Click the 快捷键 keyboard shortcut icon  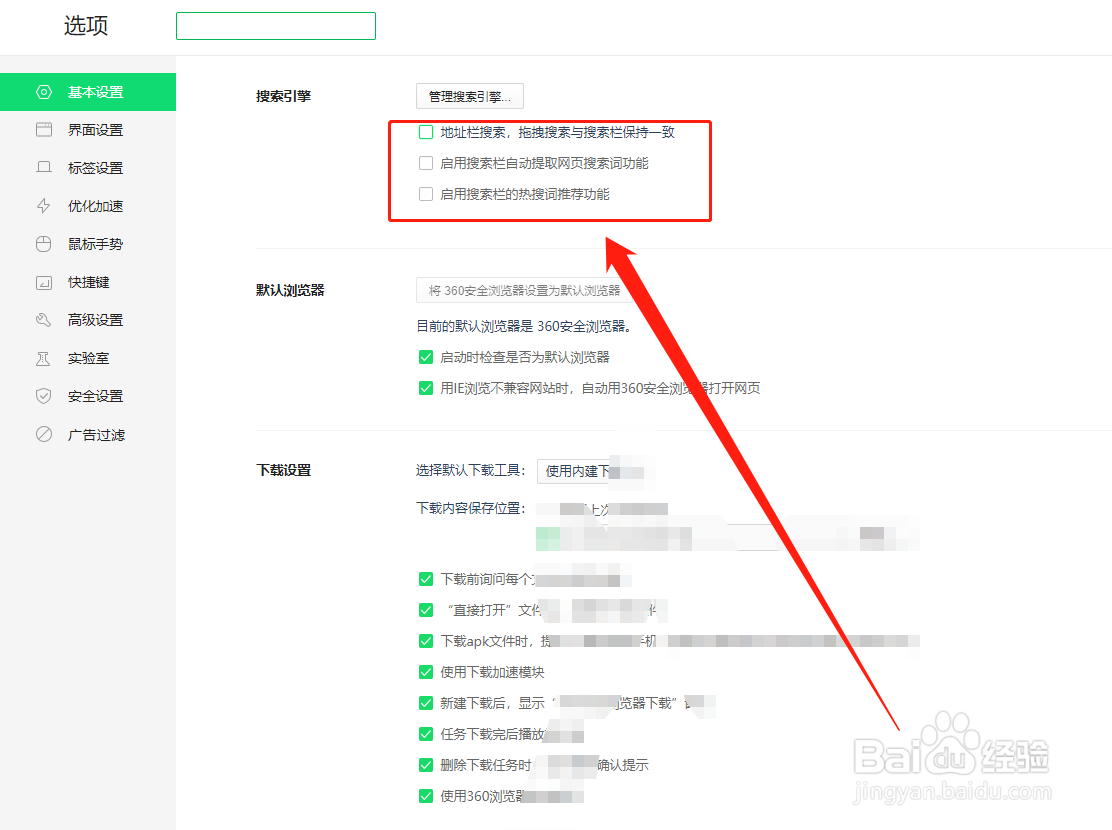click(x=44, y=282)
